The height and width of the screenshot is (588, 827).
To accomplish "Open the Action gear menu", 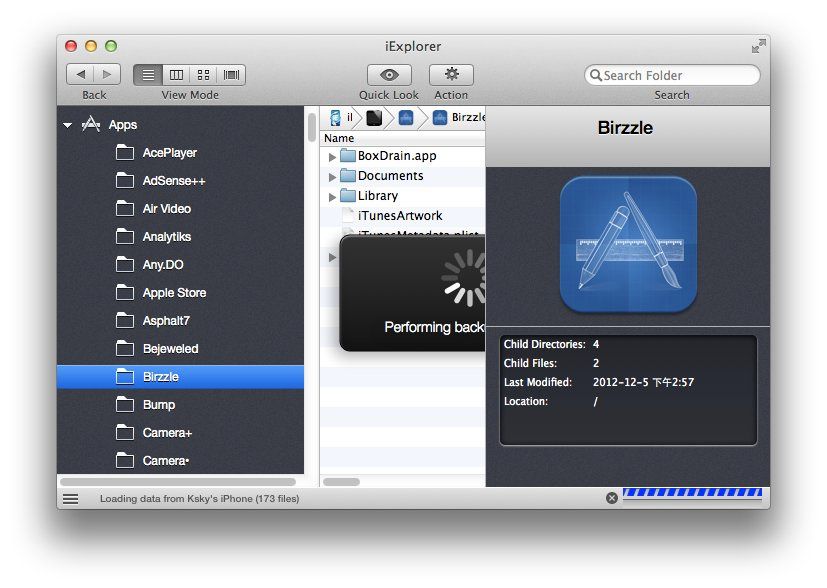I will pyautogui.click(x=451, y=75).
